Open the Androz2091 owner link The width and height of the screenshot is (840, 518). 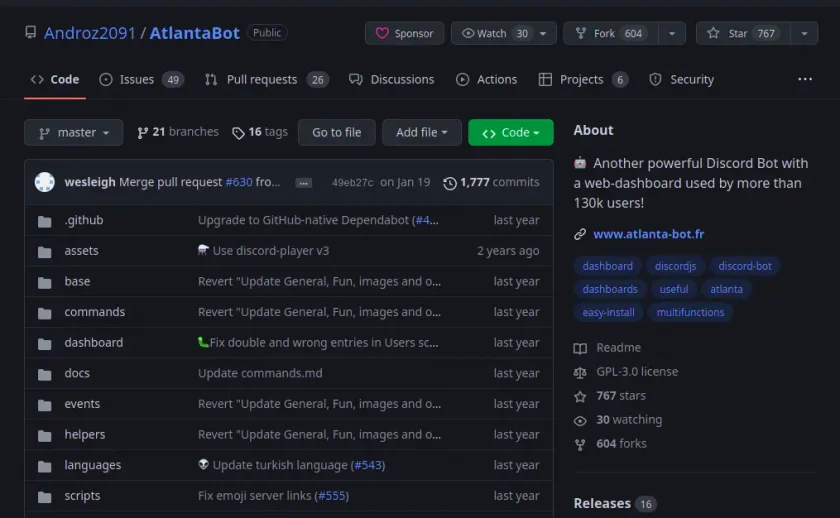89,33
